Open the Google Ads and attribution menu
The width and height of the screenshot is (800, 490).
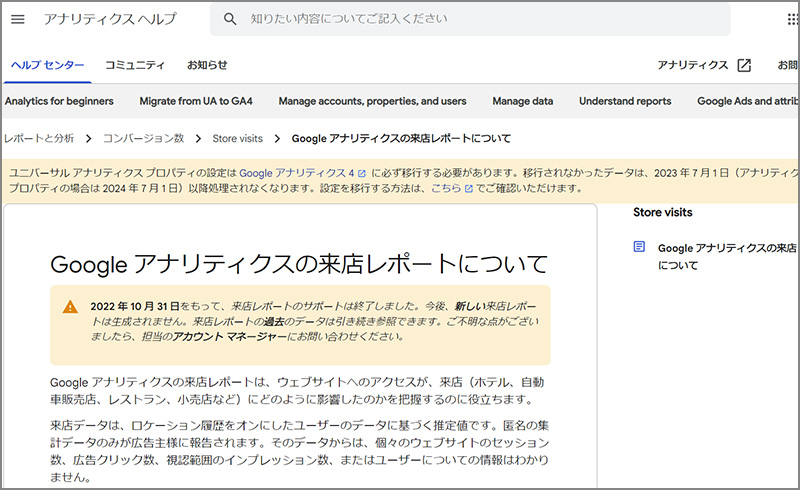748,101
